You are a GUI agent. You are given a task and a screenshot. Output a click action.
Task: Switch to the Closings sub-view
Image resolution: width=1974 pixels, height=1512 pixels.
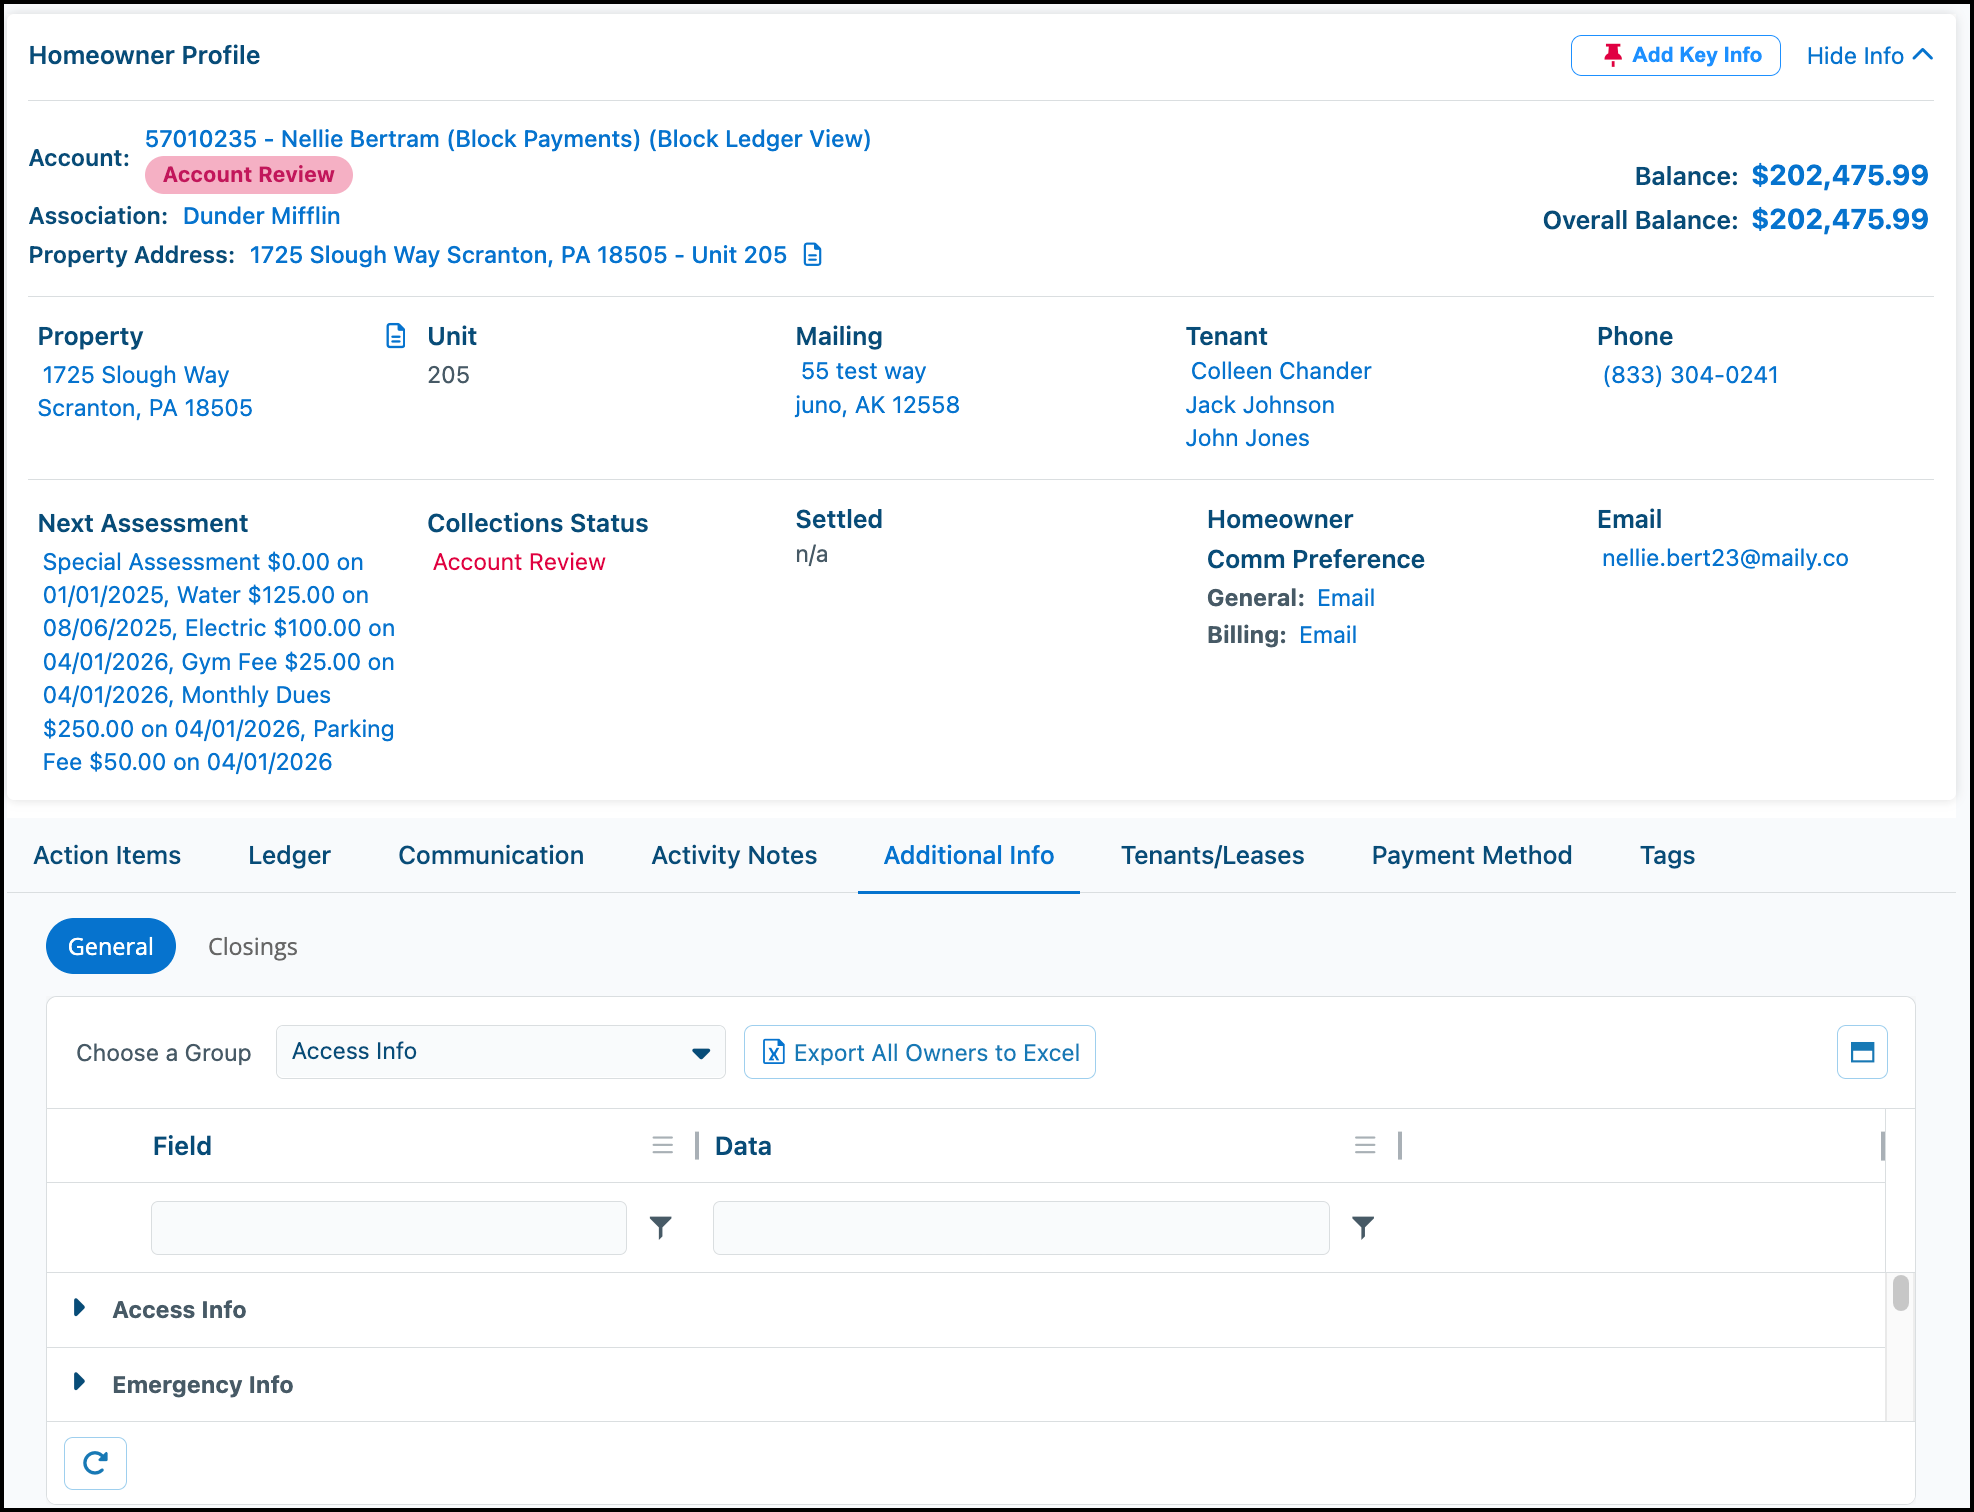(x=253, y=946)
